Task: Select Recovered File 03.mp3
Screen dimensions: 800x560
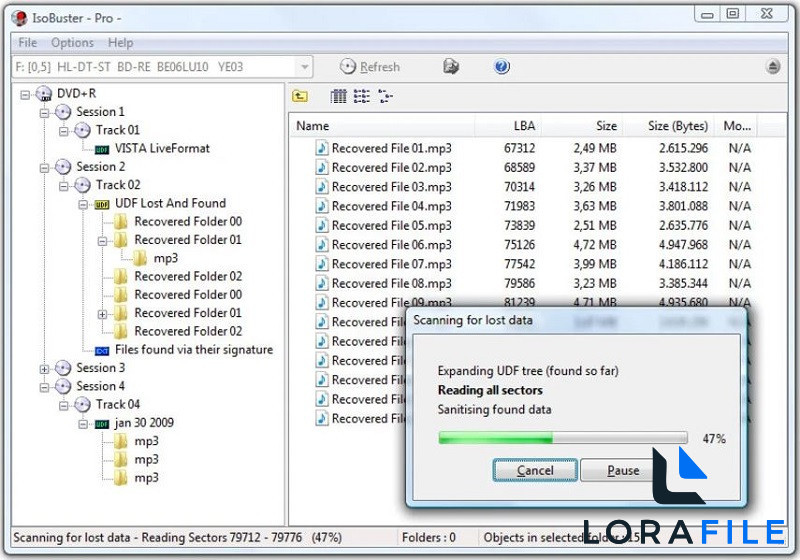Action: point(391,187)
